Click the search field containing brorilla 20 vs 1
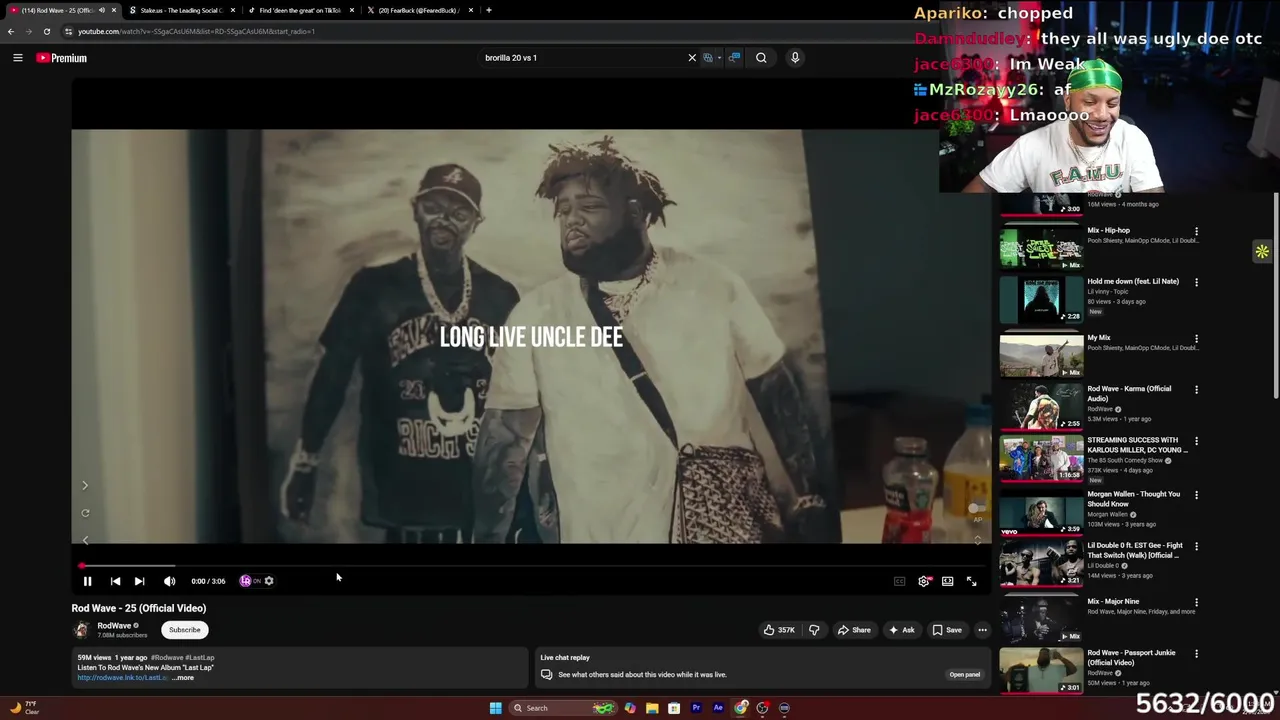The height and width of the screenshot is (720, 1280). click(x=580, y=58)
